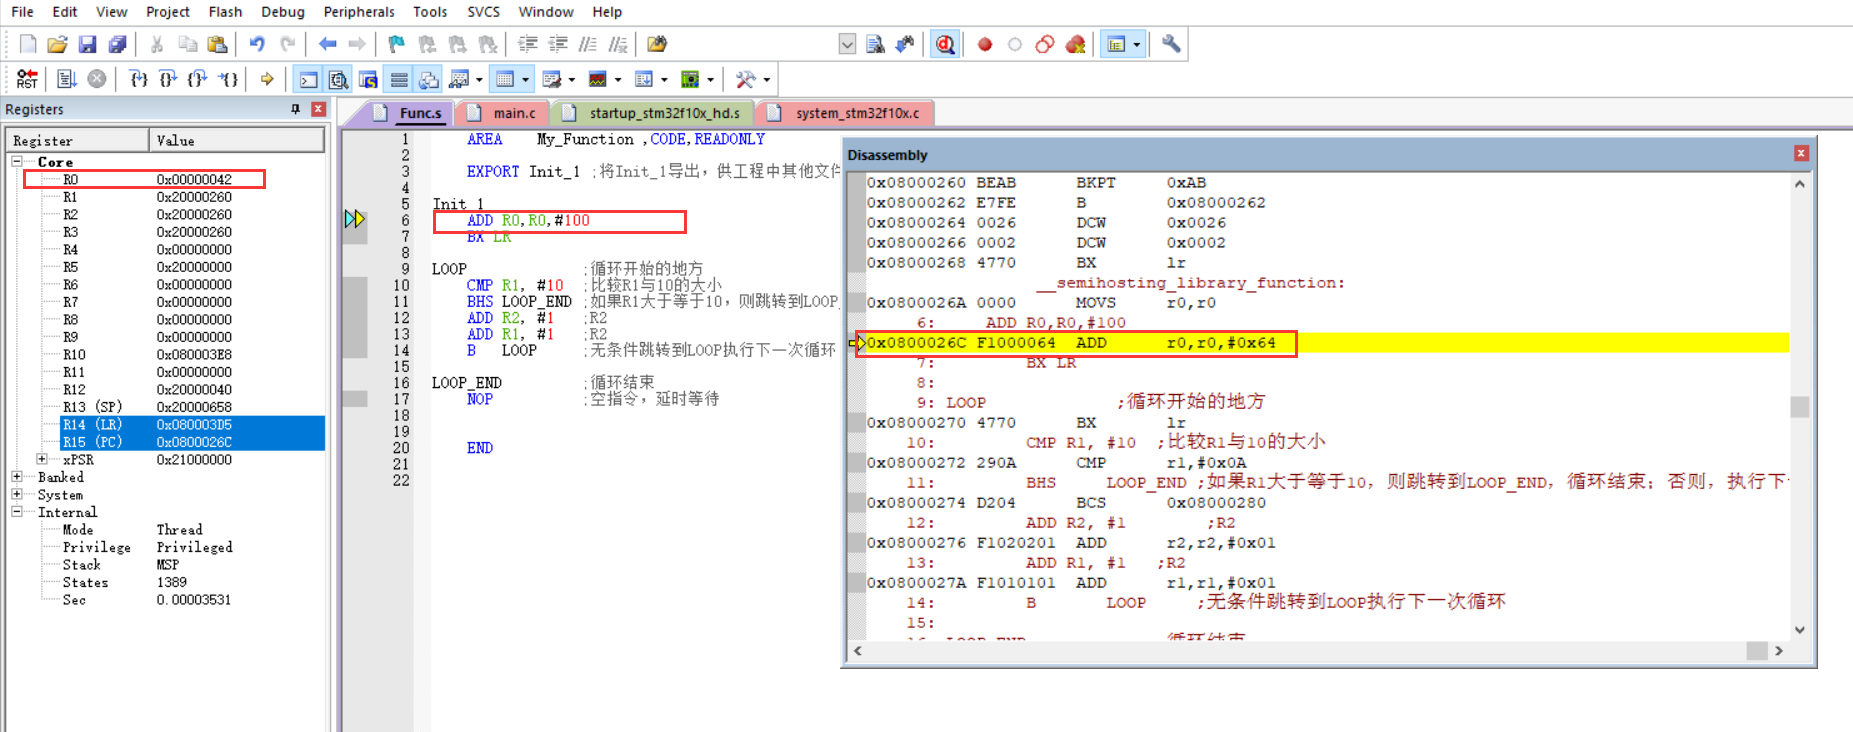
Task: Click the Register column header
Action: (x=78, y=140)
